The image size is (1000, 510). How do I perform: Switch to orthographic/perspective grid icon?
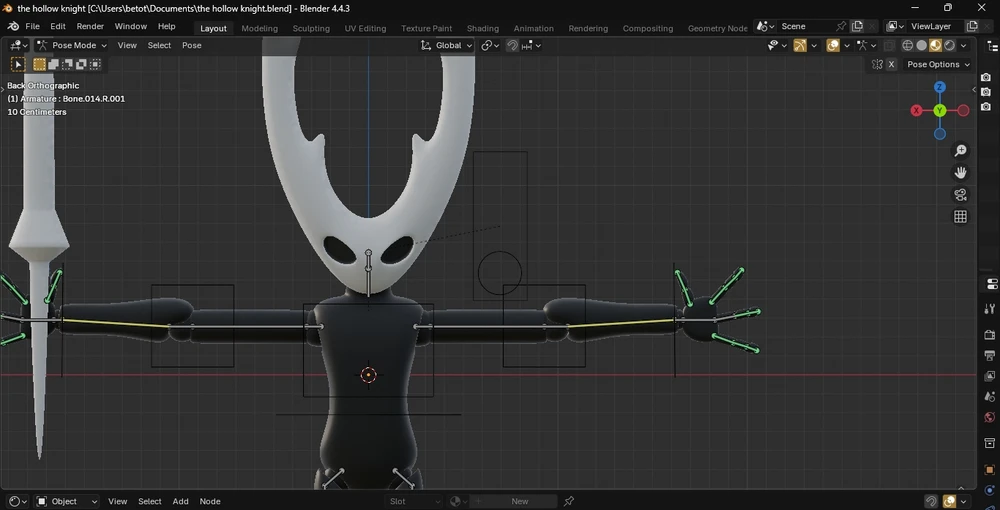tap(960, 217)
